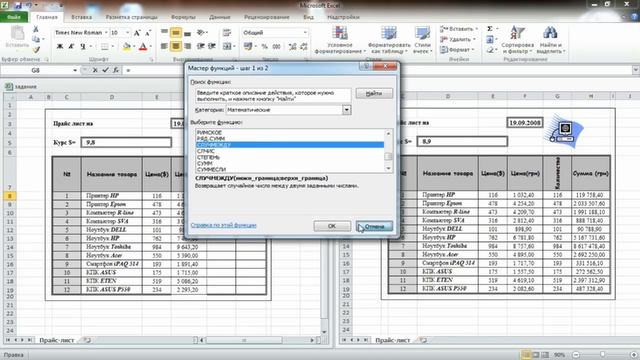640x360 pixels.
Task: Expand the Insert cells (Вставить) dropdown
Action: click(x=476, y=29)
